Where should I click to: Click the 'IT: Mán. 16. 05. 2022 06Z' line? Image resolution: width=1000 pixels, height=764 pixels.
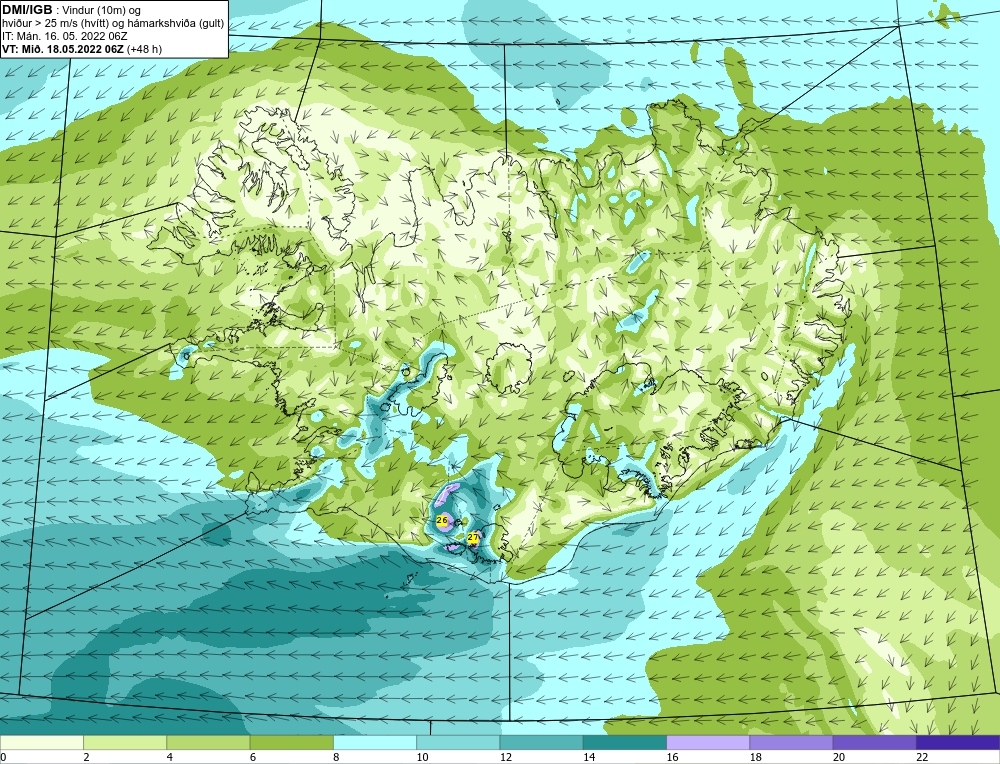[64, 36]
